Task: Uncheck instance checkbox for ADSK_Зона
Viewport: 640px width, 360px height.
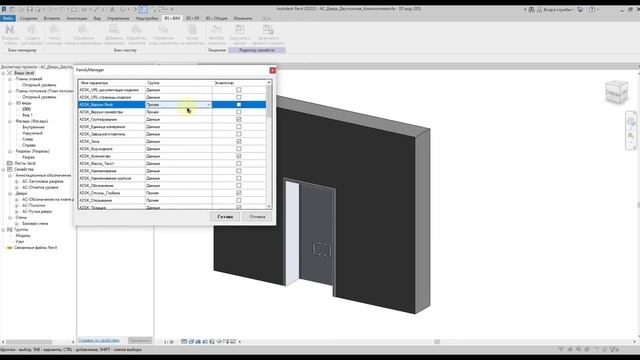Action: click(239, 141)
